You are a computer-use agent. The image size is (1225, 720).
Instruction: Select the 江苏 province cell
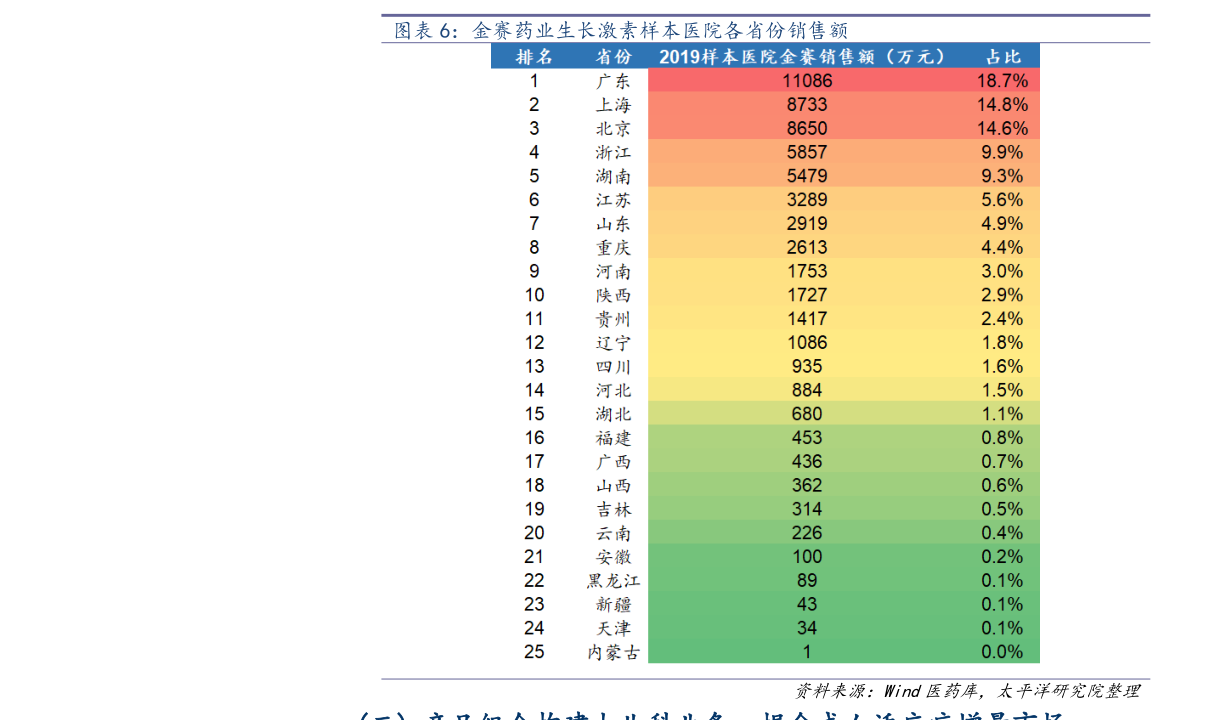[613, 200]
